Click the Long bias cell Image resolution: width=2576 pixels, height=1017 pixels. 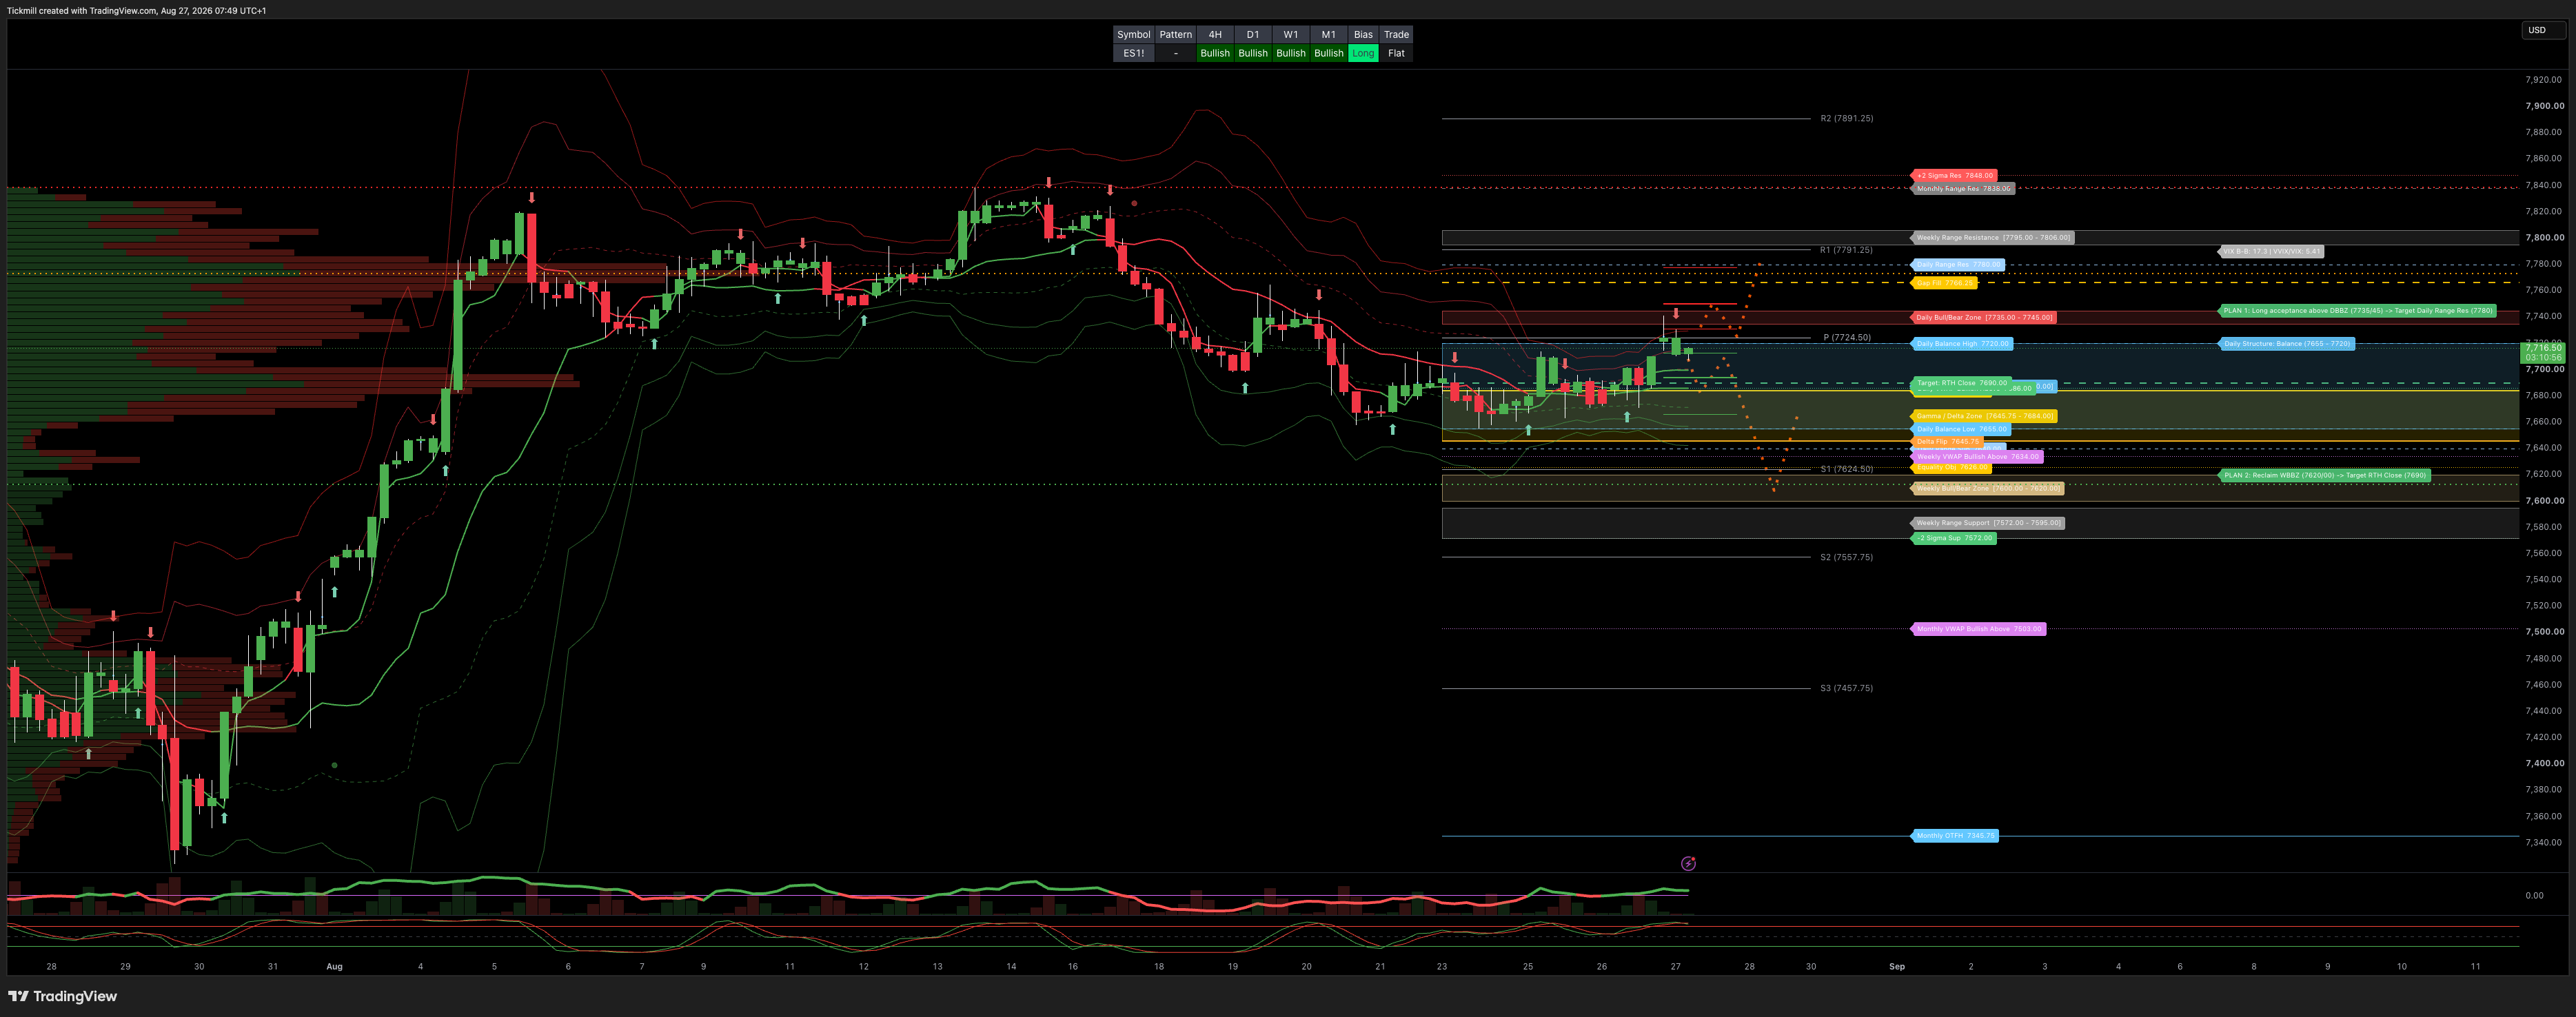(1363, 53)
